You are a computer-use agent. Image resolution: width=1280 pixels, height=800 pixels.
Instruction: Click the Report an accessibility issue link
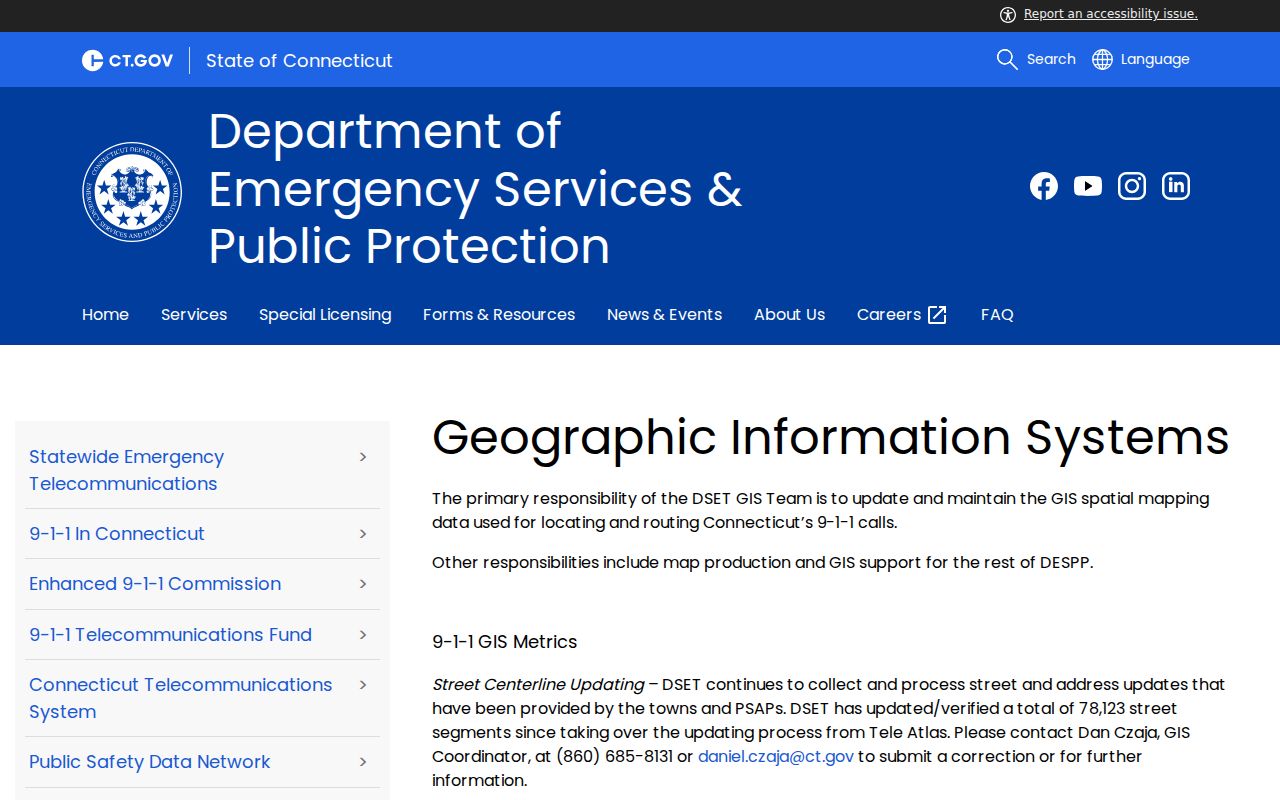(x=1111, y=14)
